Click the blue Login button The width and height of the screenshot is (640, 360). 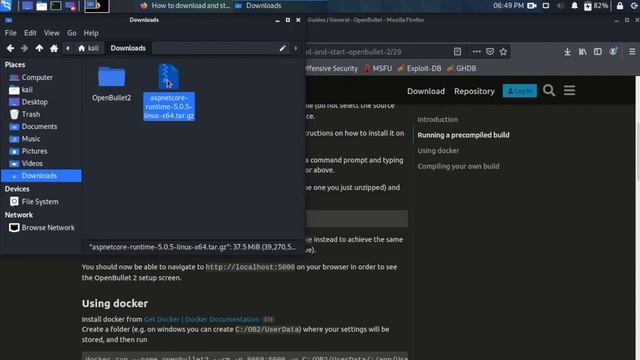point(520,91)
